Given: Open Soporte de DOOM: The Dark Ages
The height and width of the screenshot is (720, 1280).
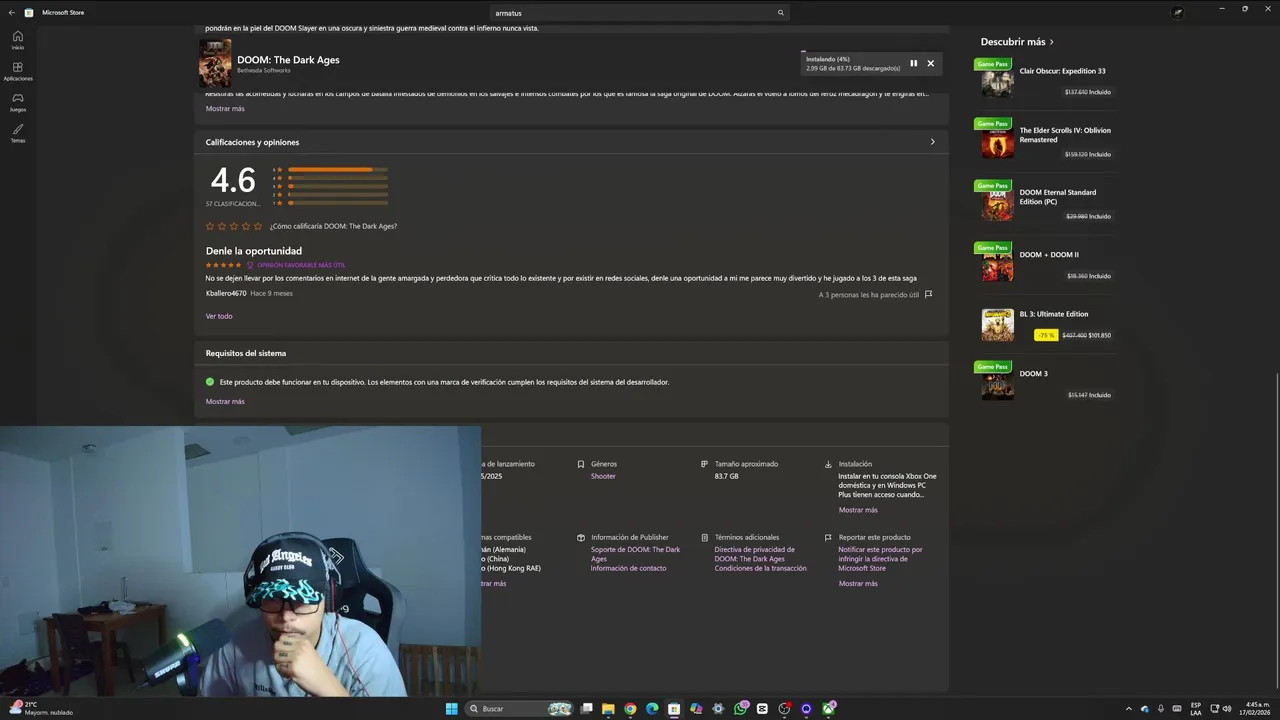Looking at the screenshot, I should [635, 554].
